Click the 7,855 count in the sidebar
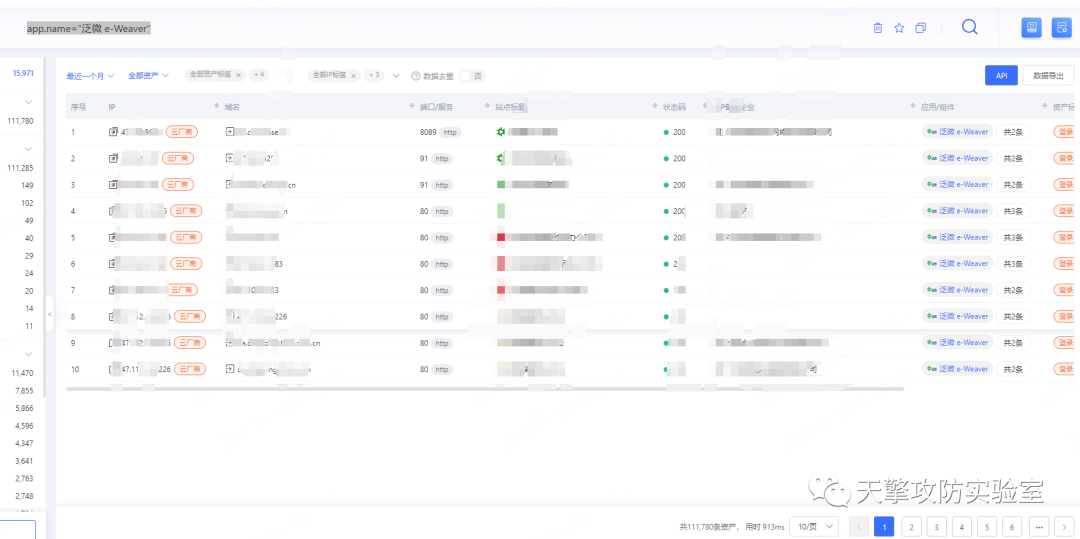 [x=24, y=390]
